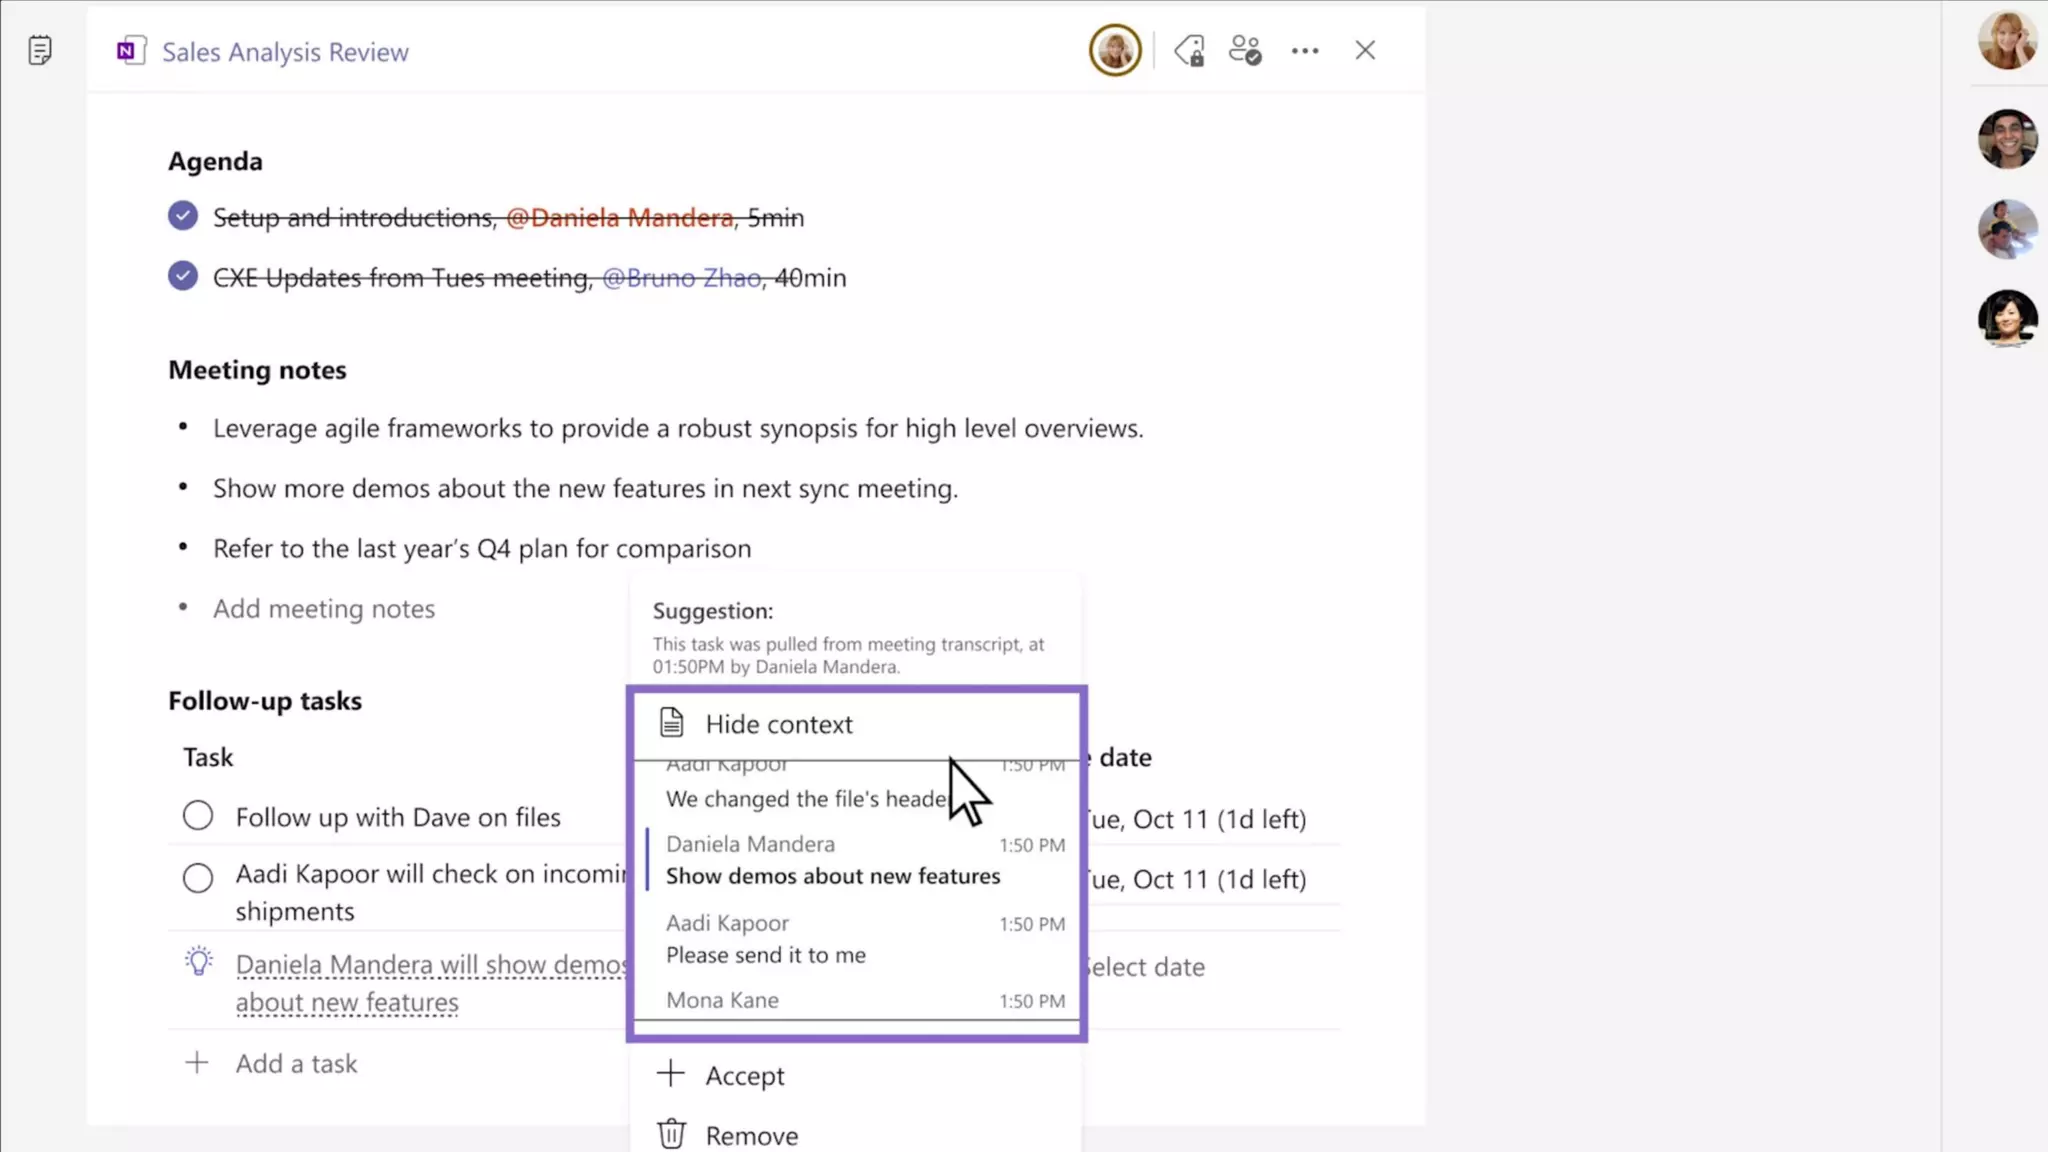
Task: Click the lightbulb suggestion icon beside Daniela's task
Action: 199,962
